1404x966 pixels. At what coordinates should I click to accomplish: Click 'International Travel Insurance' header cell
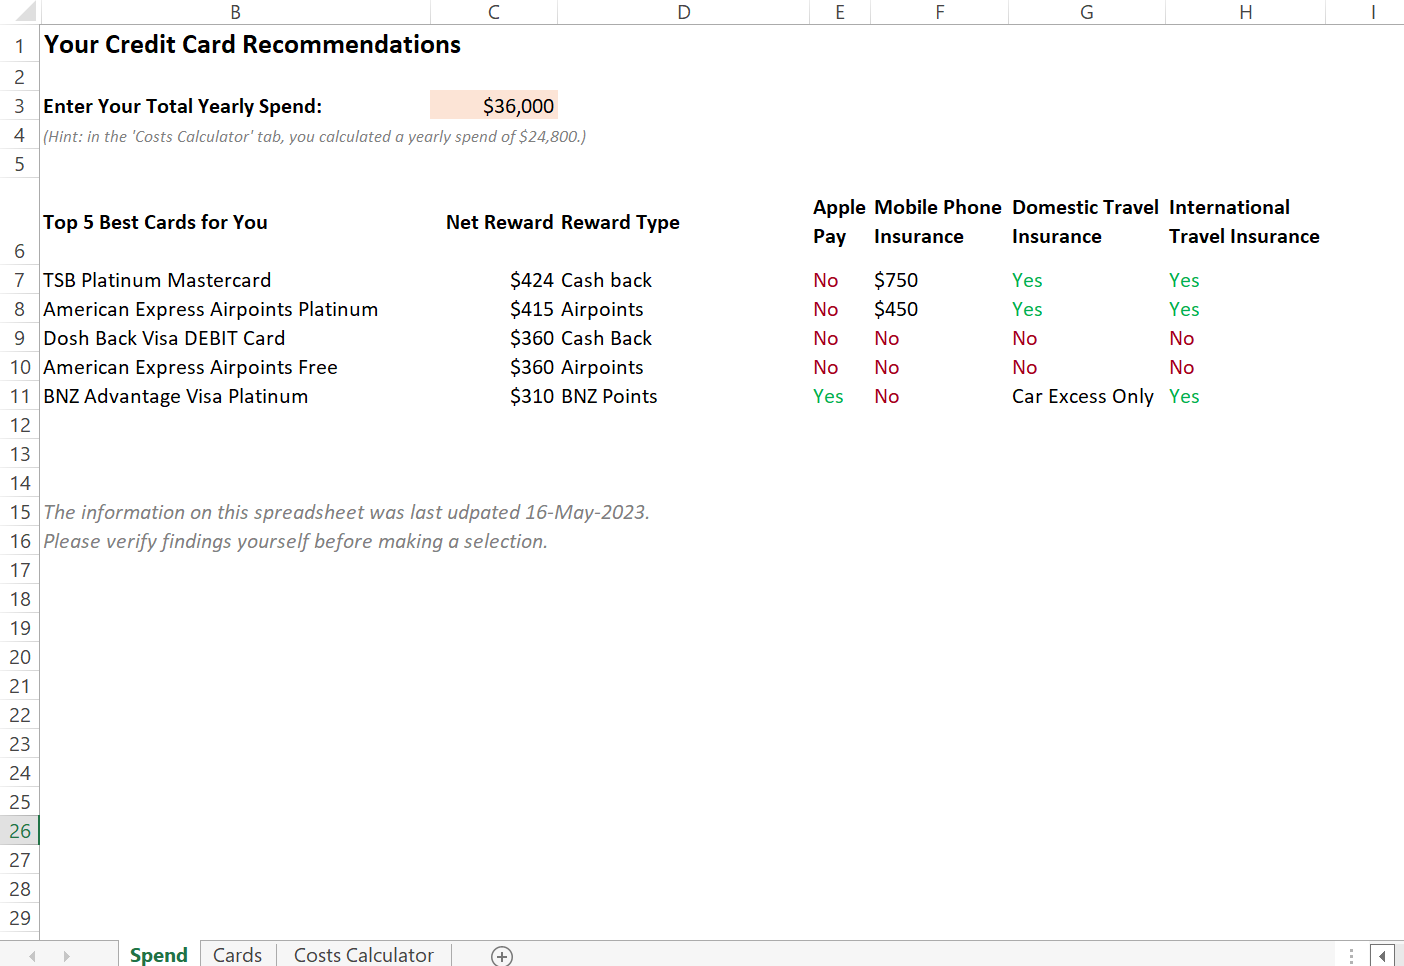[x=1244, y=222]
